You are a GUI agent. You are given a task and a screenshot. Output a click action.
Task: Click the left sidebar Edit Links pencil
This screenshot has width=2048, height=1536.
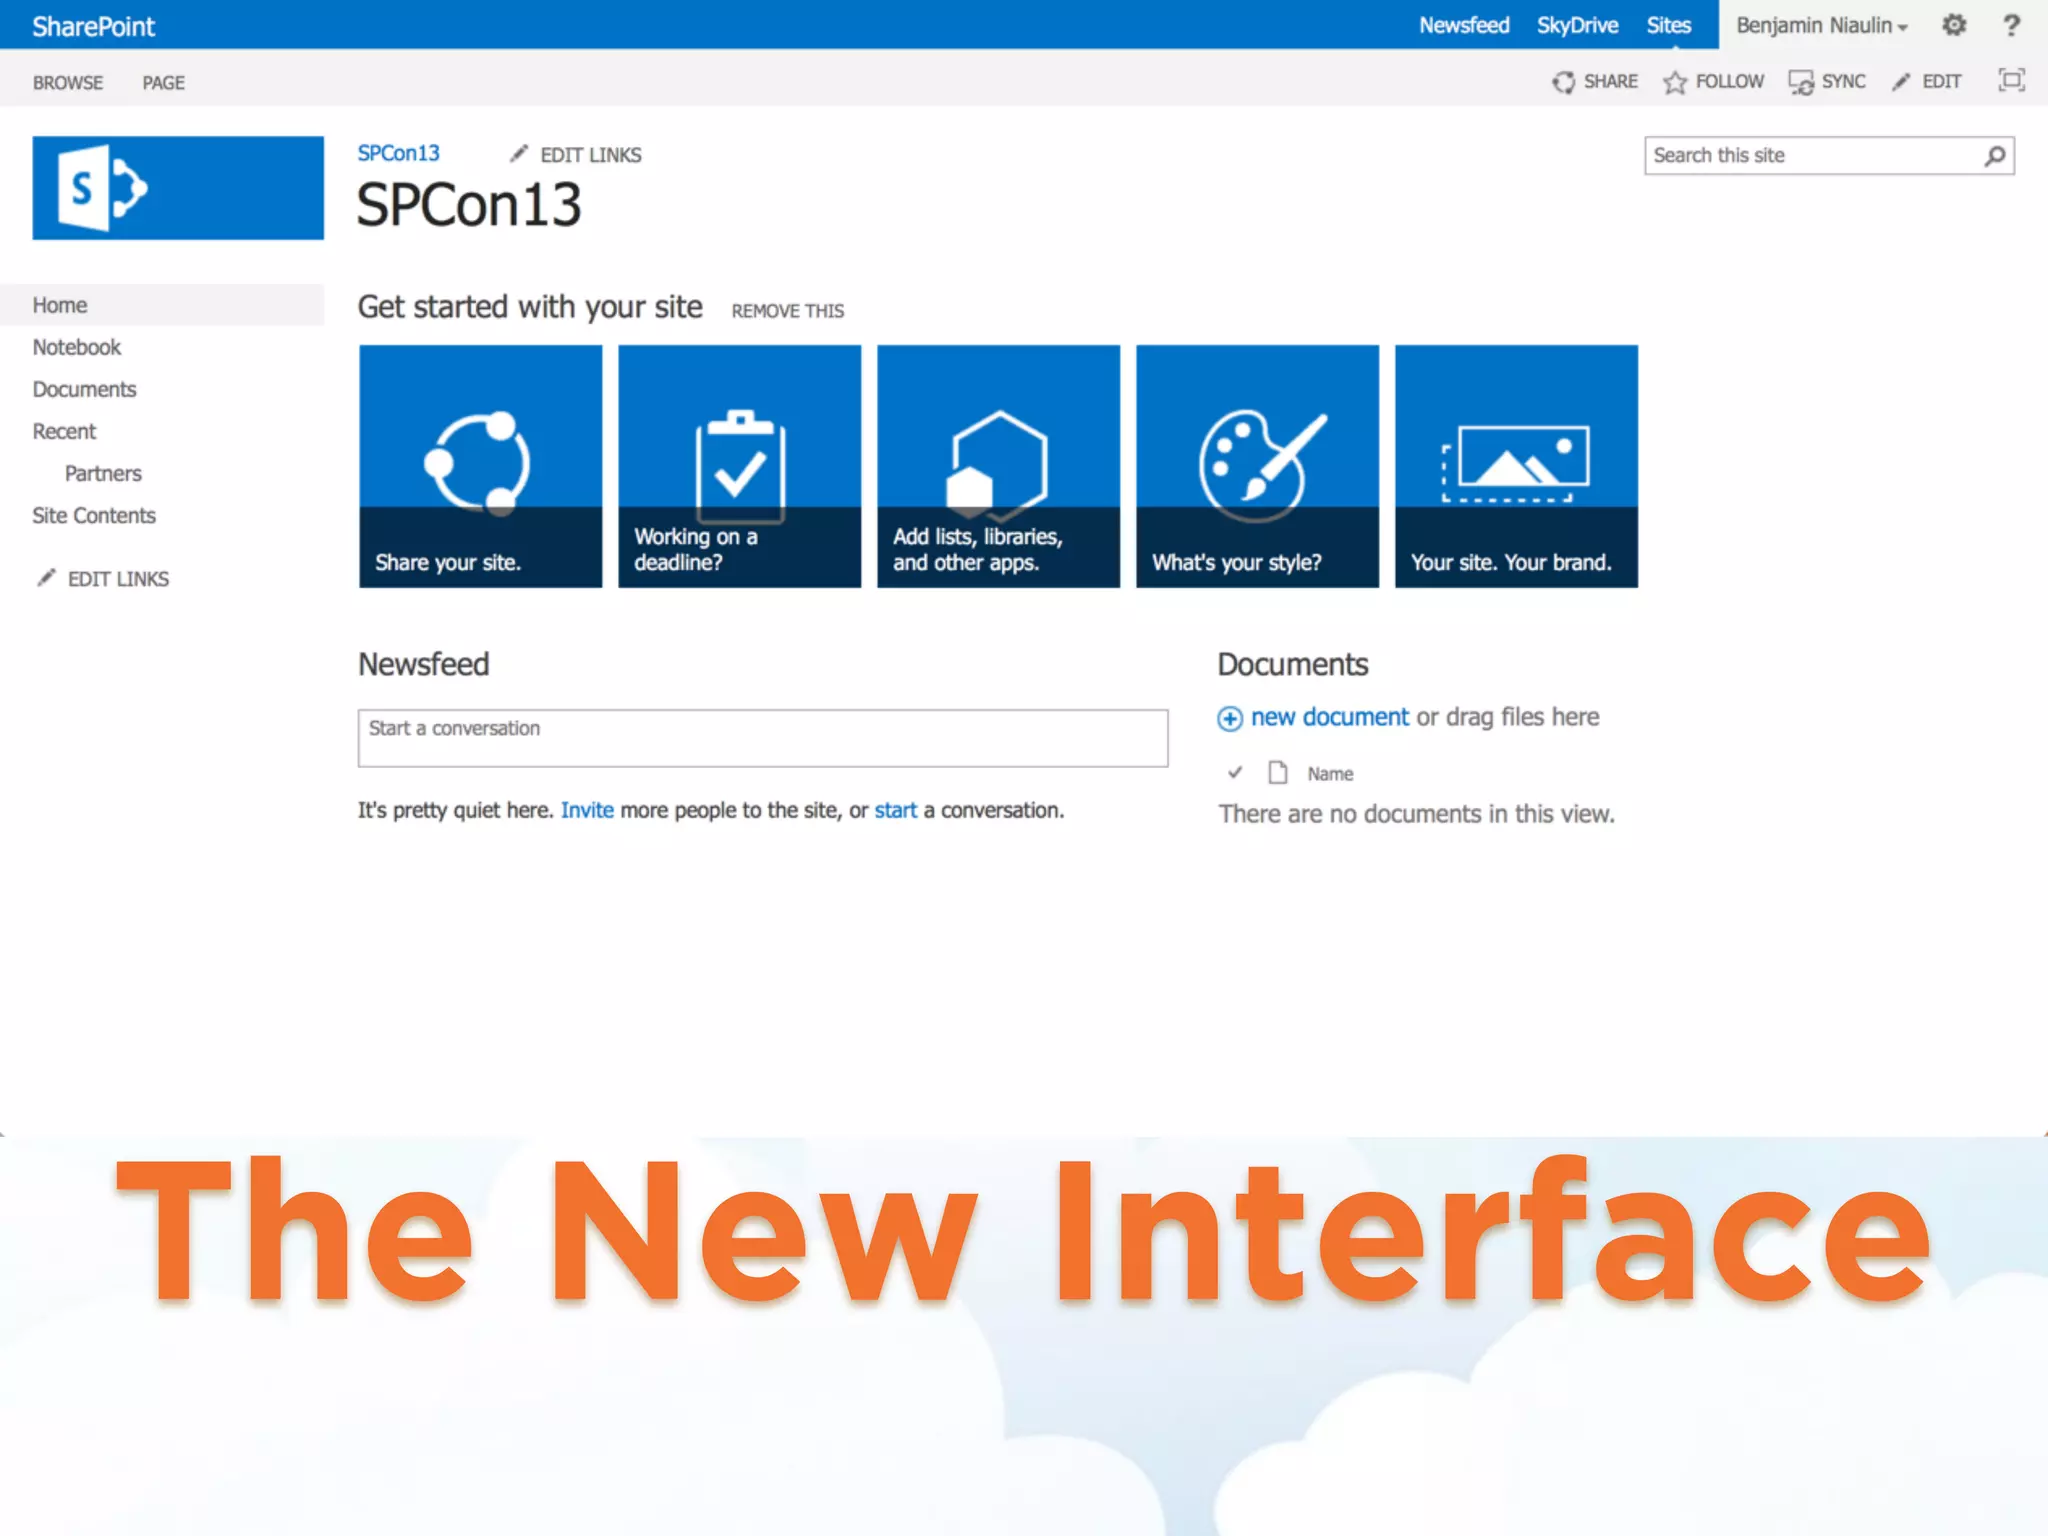pos(46,577)
